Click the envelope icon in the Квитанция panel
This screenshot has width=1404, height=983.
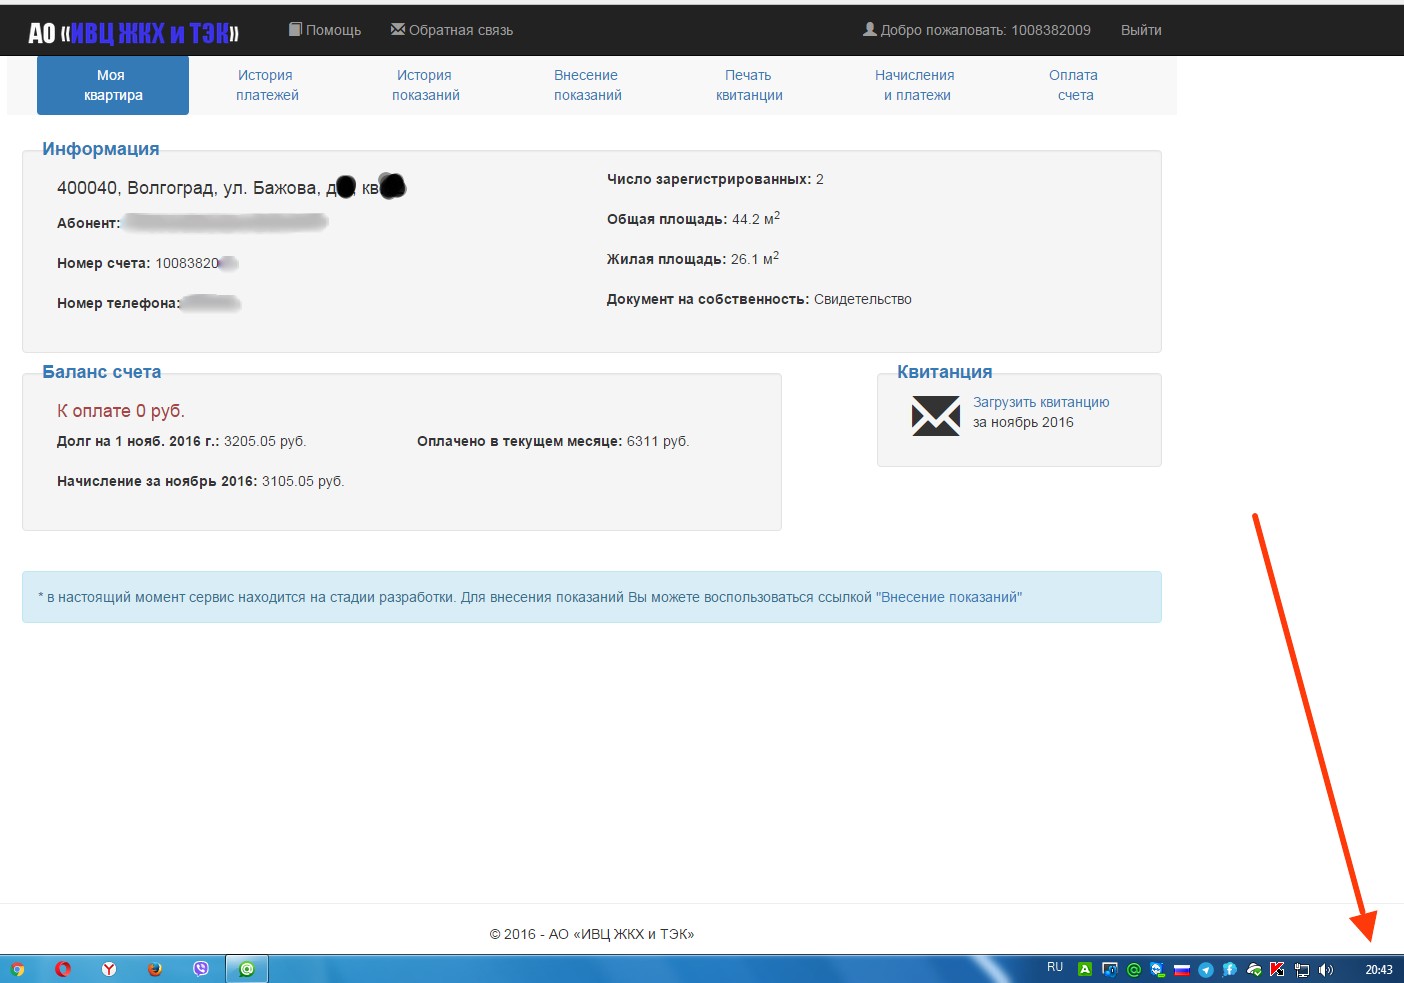coord(936,415)
